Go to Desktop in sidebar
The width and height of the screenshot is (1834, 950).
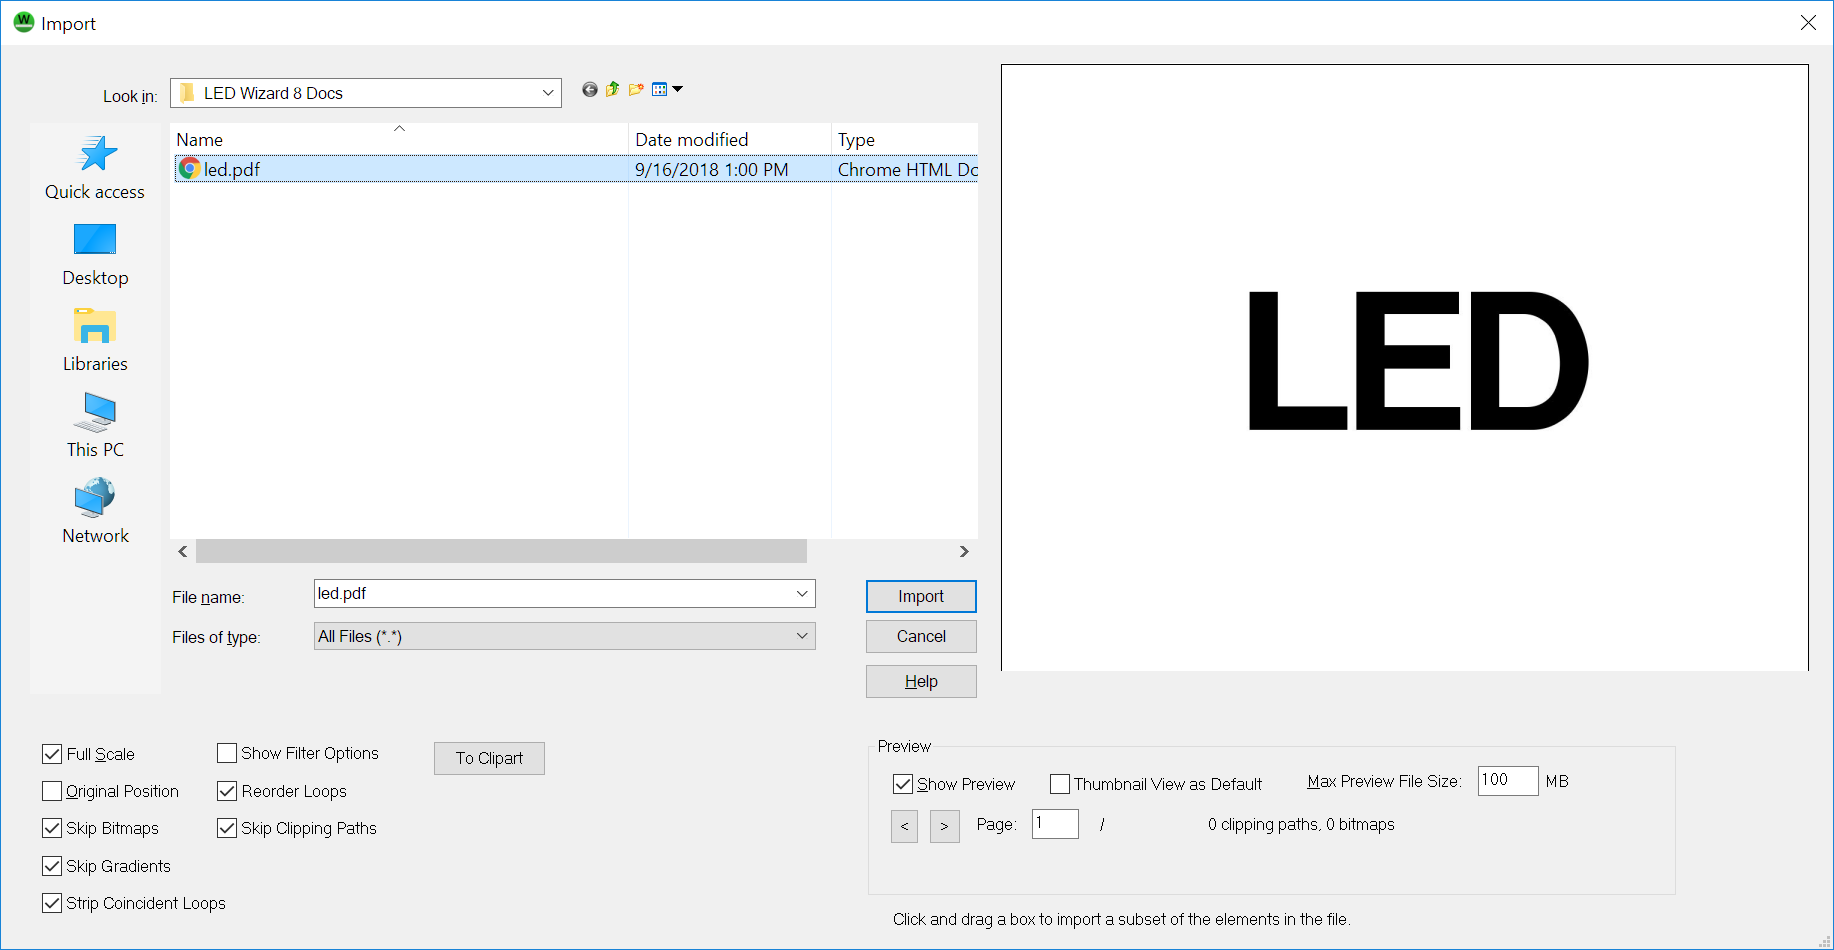pos(95,254)
